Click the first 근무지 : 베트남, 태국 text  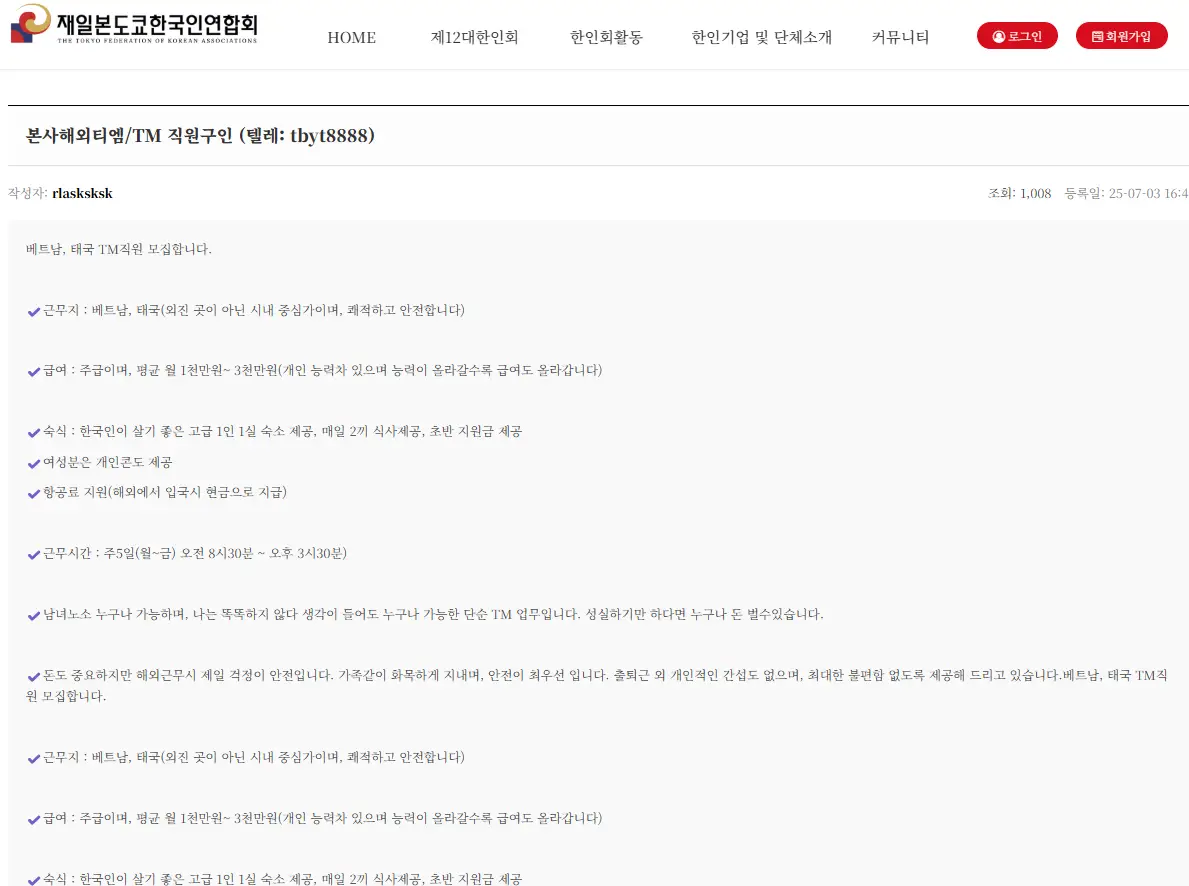click(x=253, y=309)
